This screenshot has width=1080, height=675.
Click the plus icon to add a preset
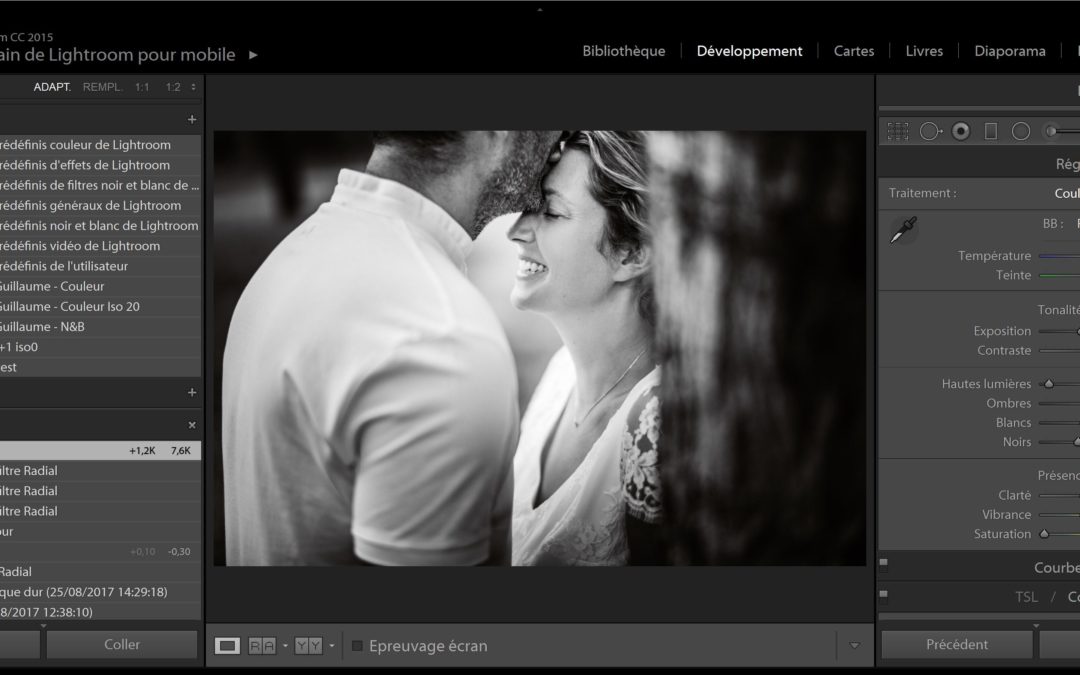coord(192,119)
